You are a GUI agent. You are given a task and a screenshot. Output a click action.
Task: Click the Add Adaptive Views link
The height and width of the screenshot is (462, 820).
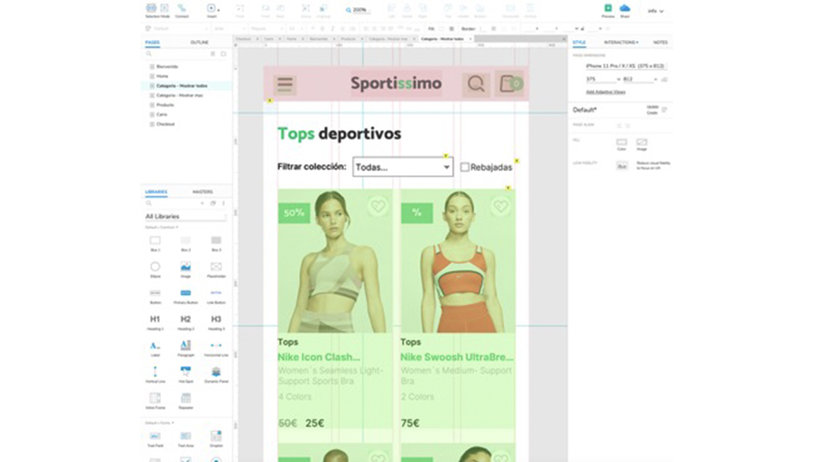click(x=607, y=91)
